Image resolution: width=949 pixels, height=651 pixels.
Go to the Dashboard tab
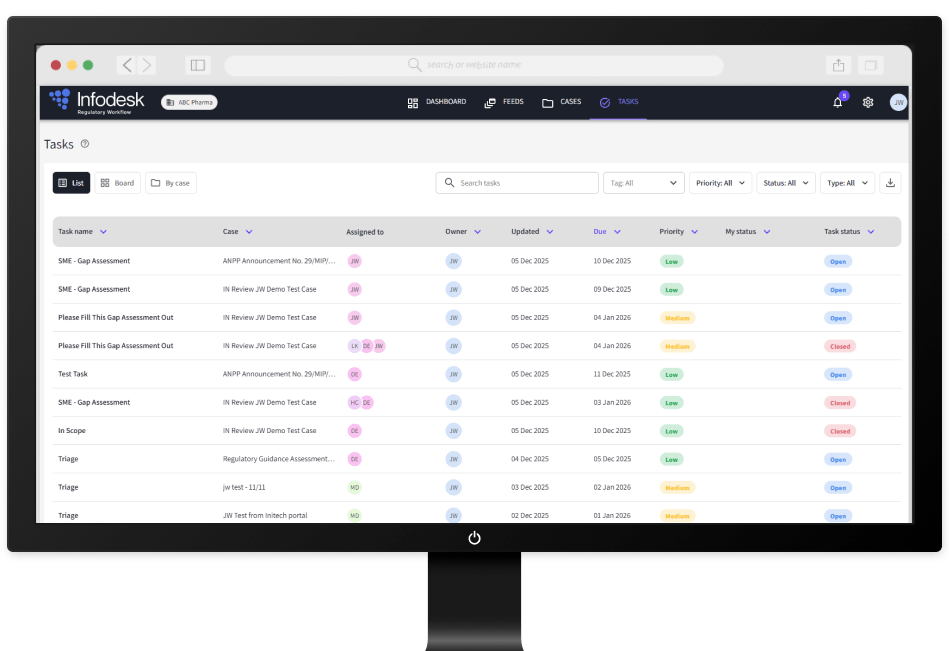coord(437,102)
